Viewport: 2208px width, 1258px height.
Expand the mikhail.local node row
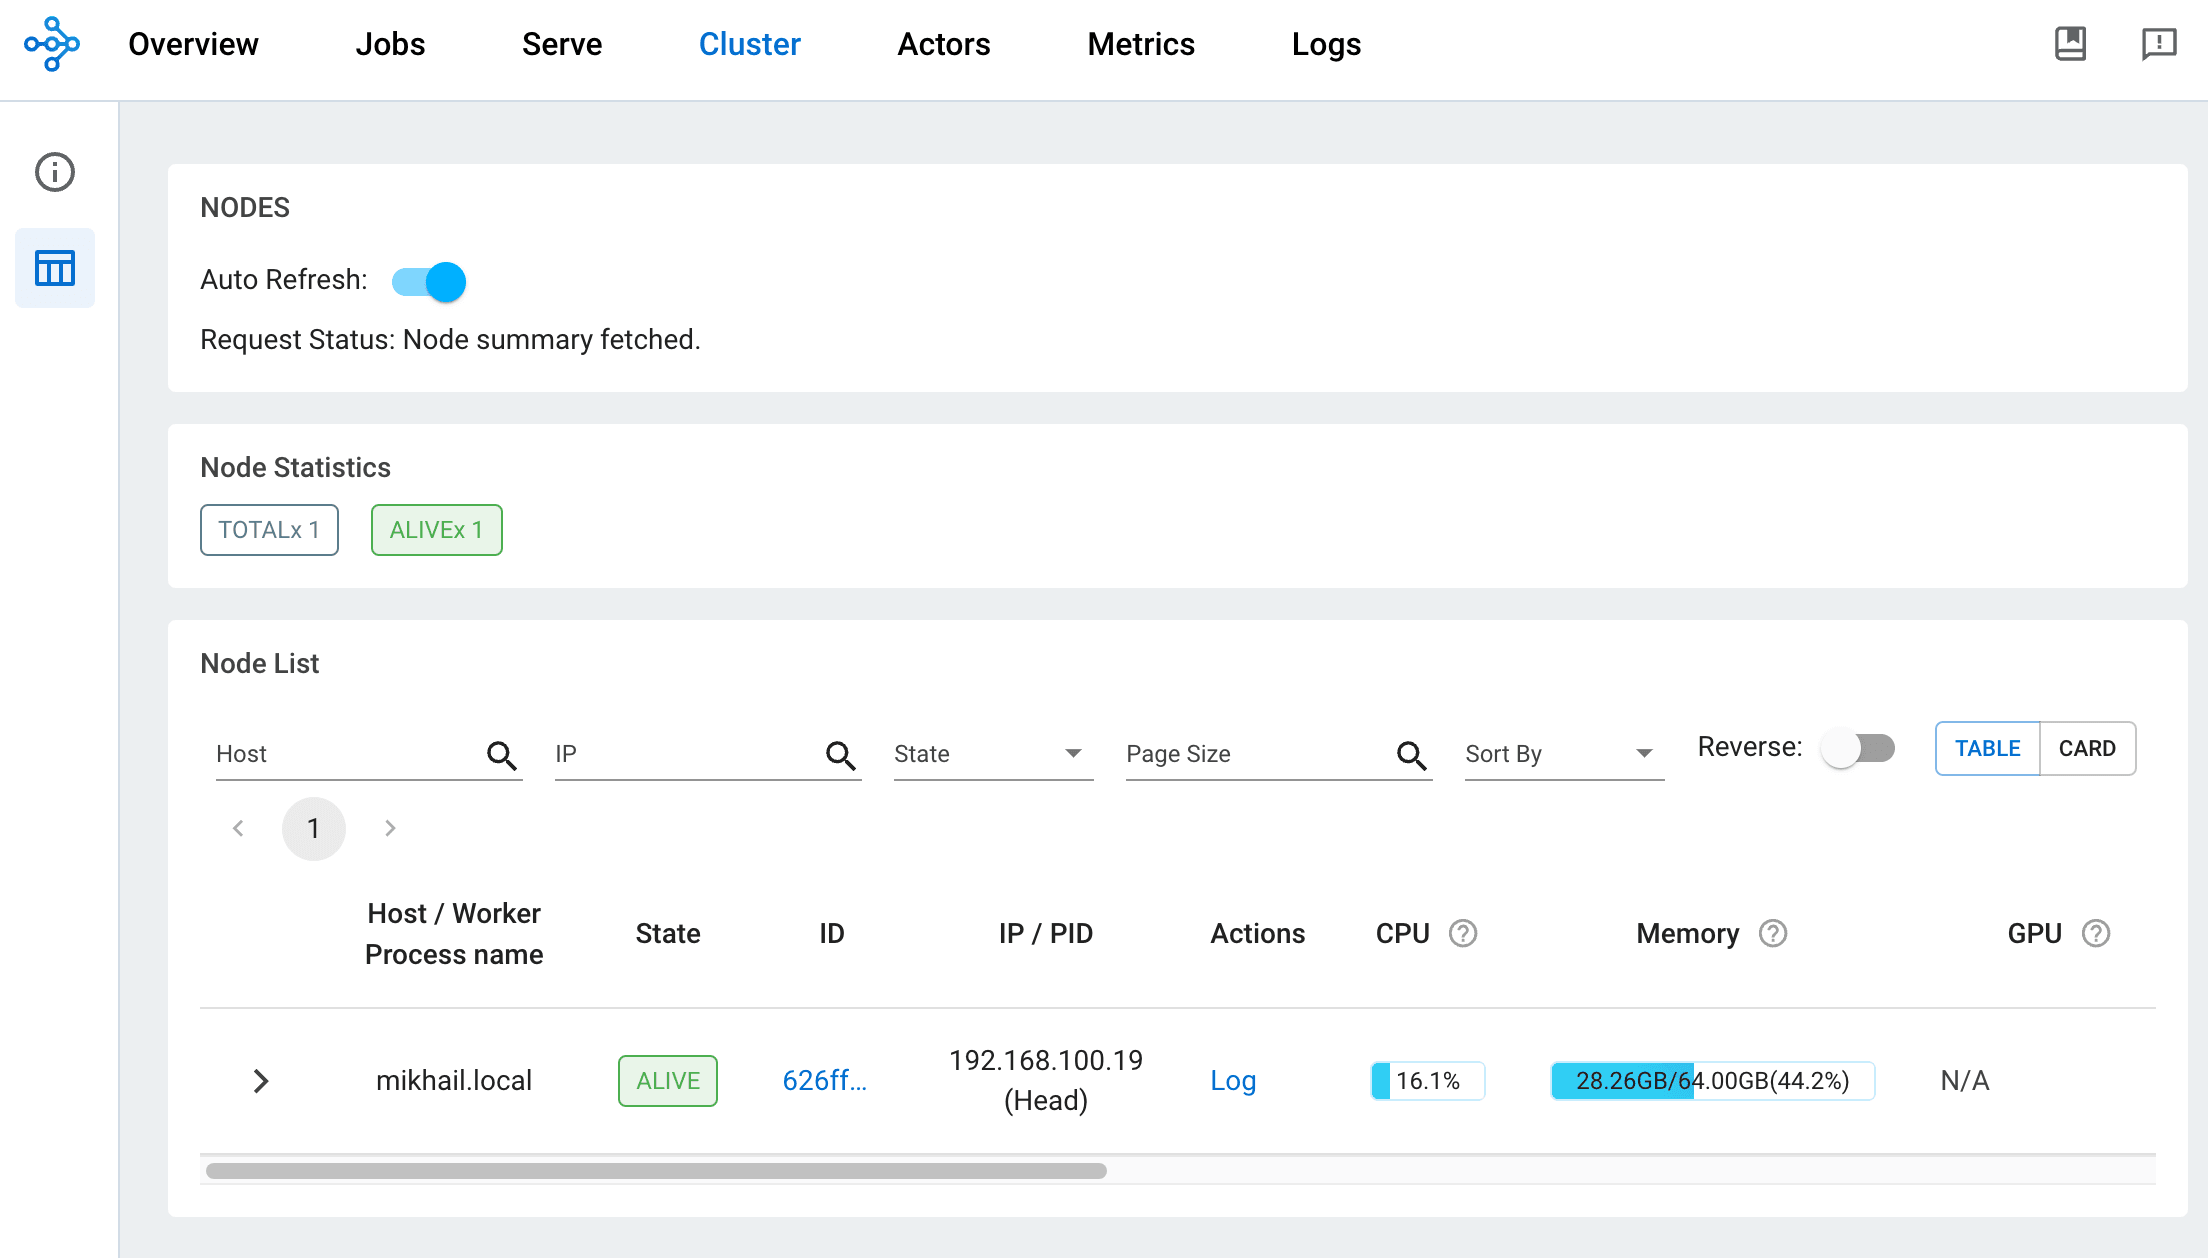coord(261,1081)
